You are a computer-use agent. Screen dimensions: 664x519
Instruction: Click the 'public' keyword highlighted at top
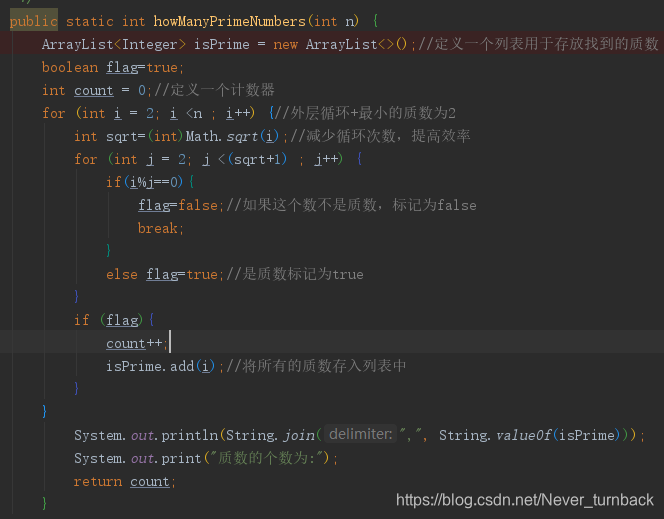pyautogui.click(x=33, y=21)
